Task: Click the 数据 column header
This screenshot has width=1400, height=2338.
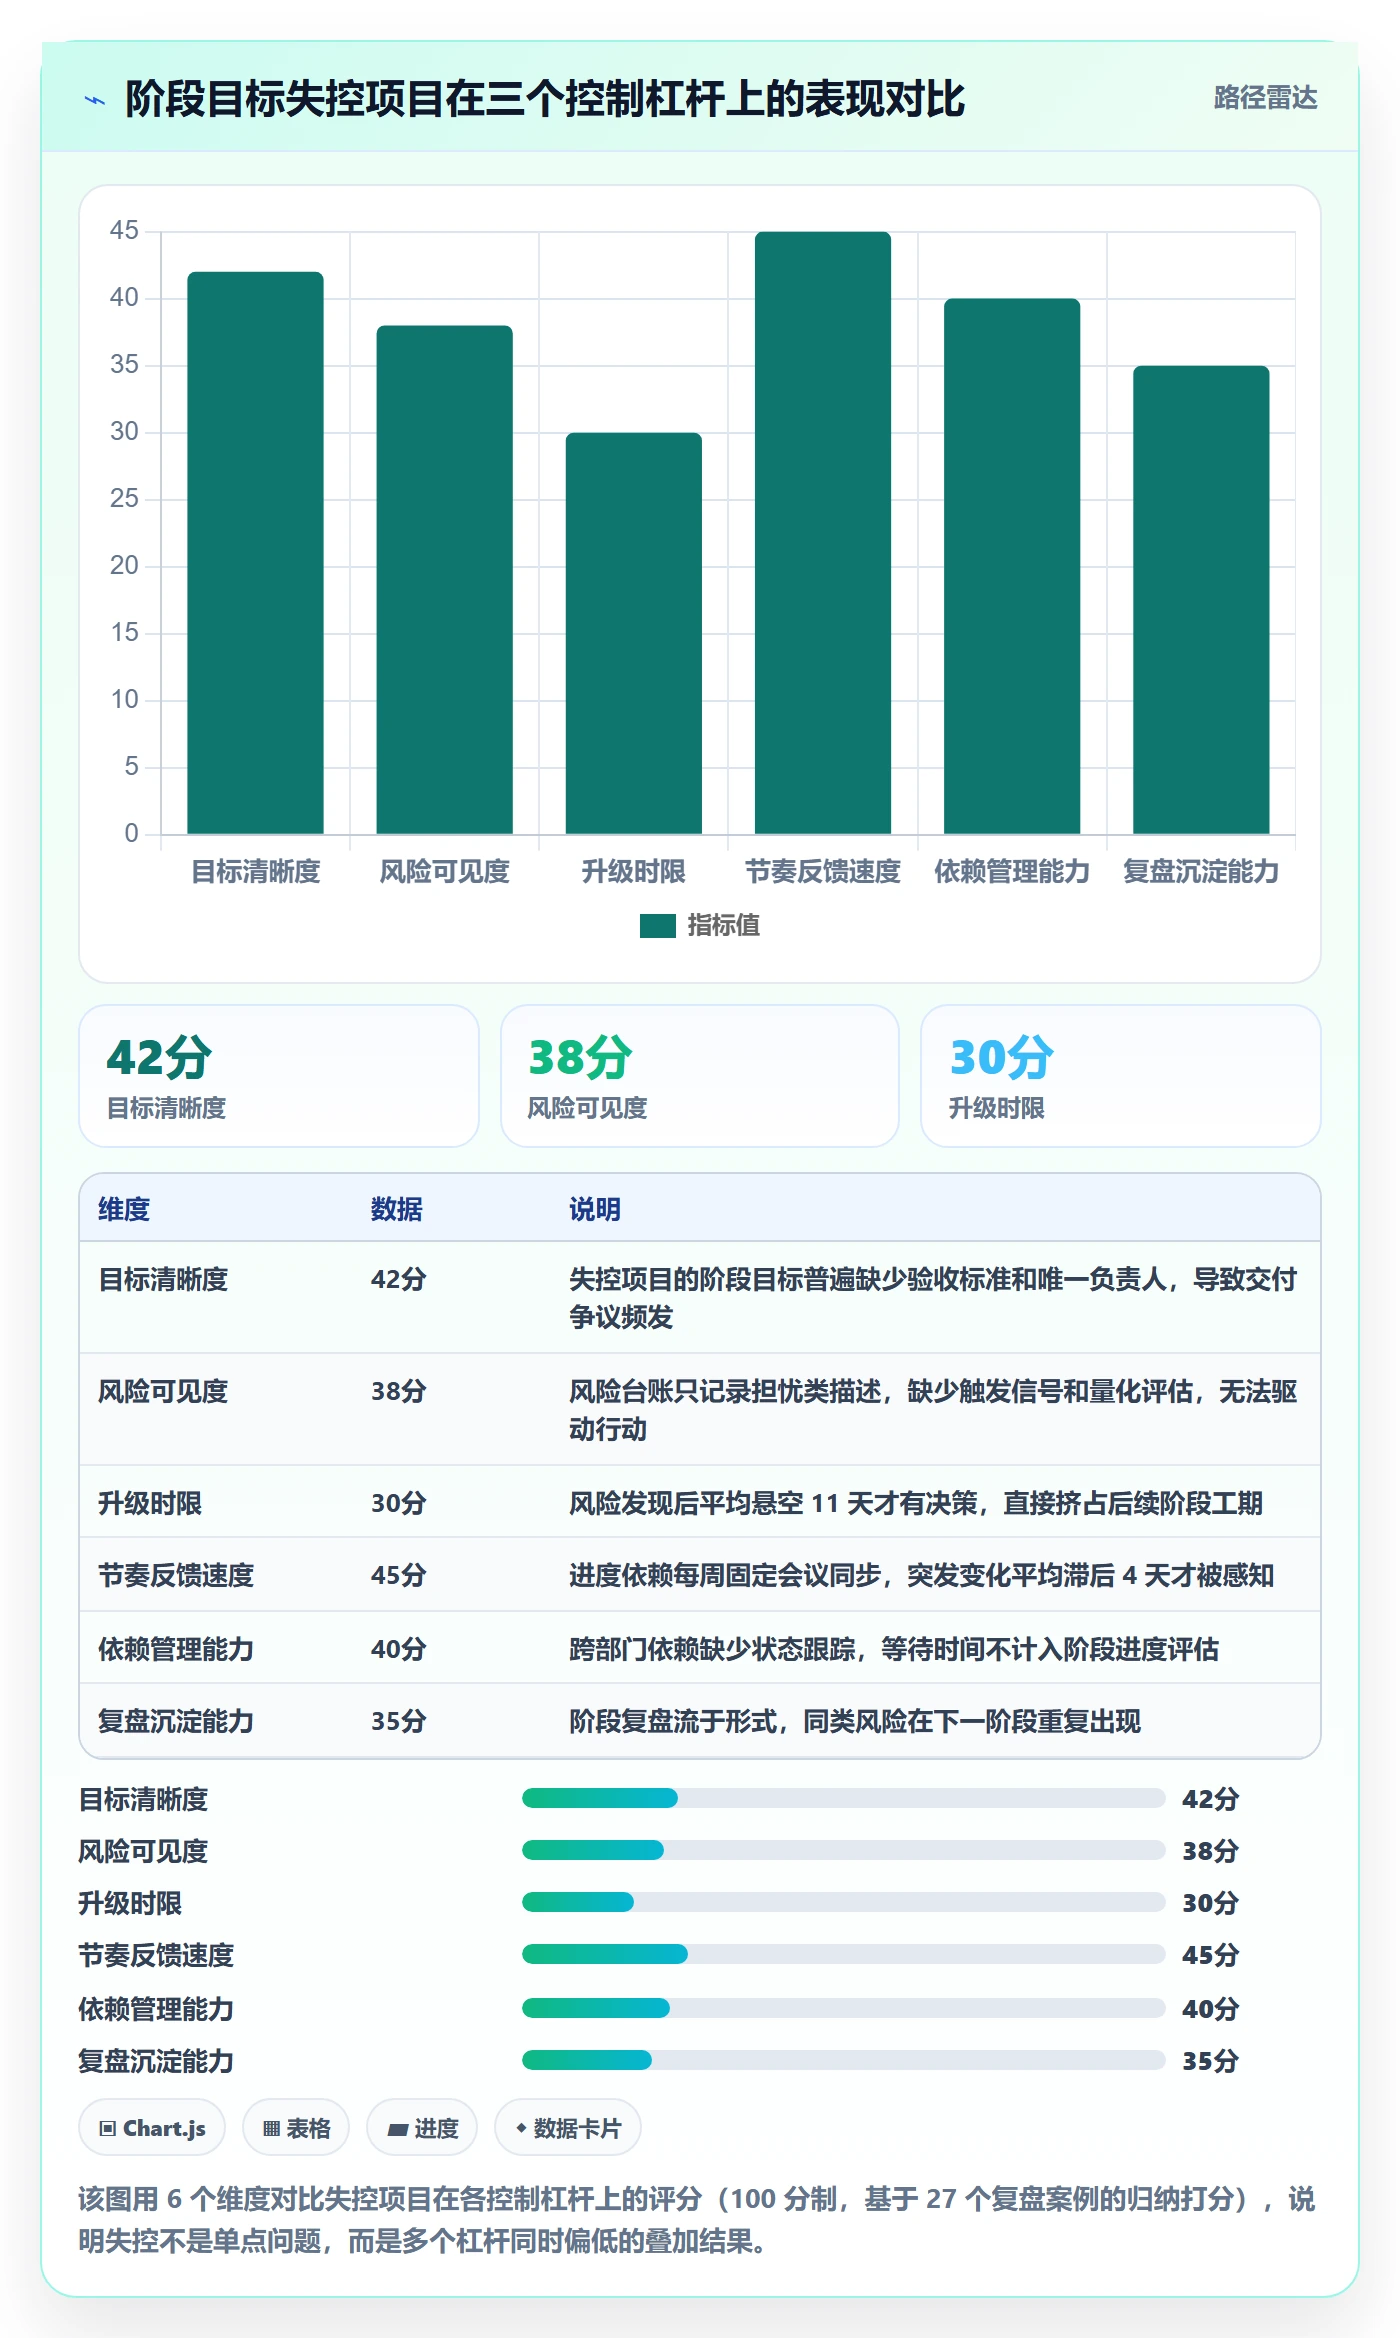Action: coord(396,1209)
